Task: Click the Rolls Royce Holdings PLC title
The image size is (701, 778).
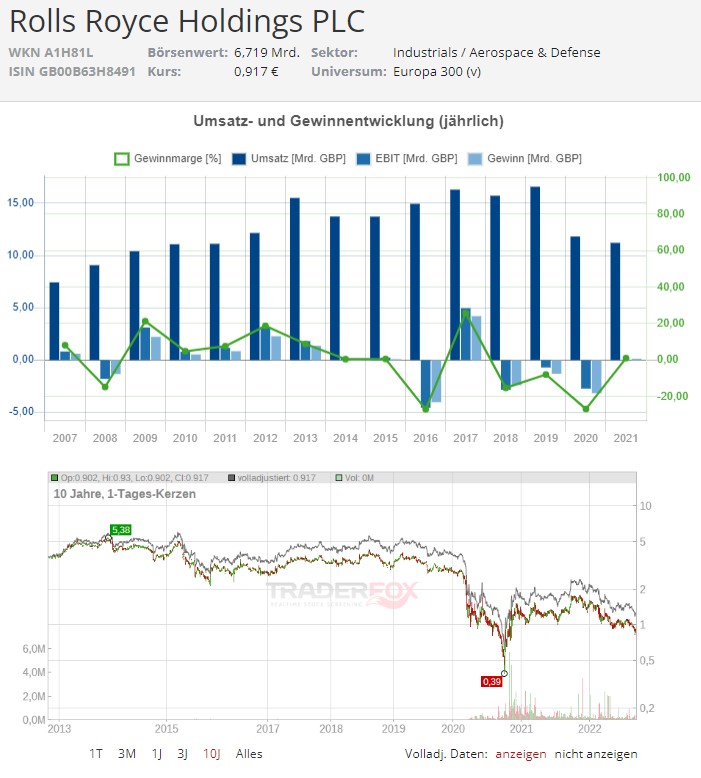Action: (x=187, y=21)
